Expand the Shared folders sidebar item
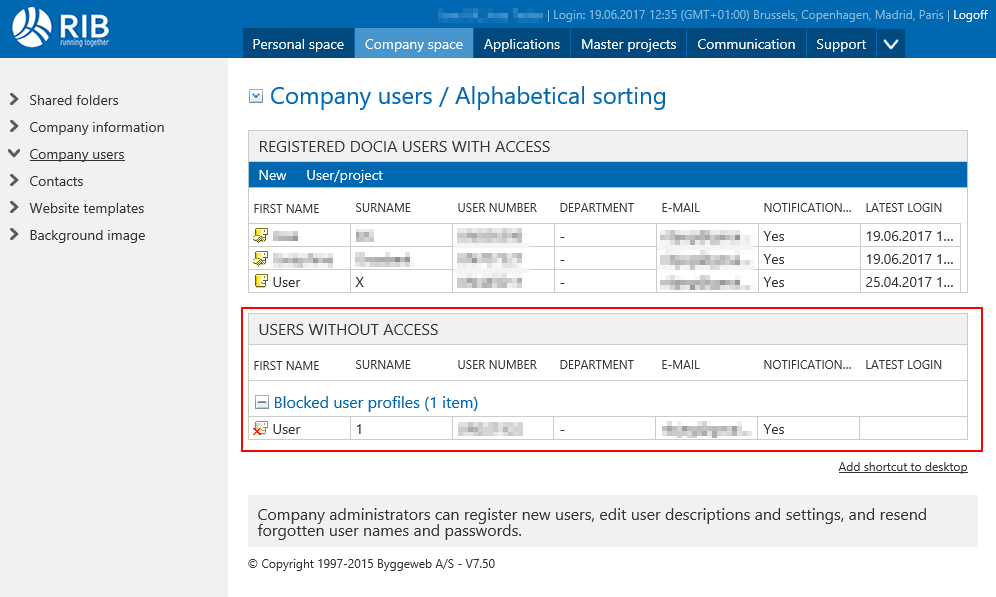 (x=14, y=100)
